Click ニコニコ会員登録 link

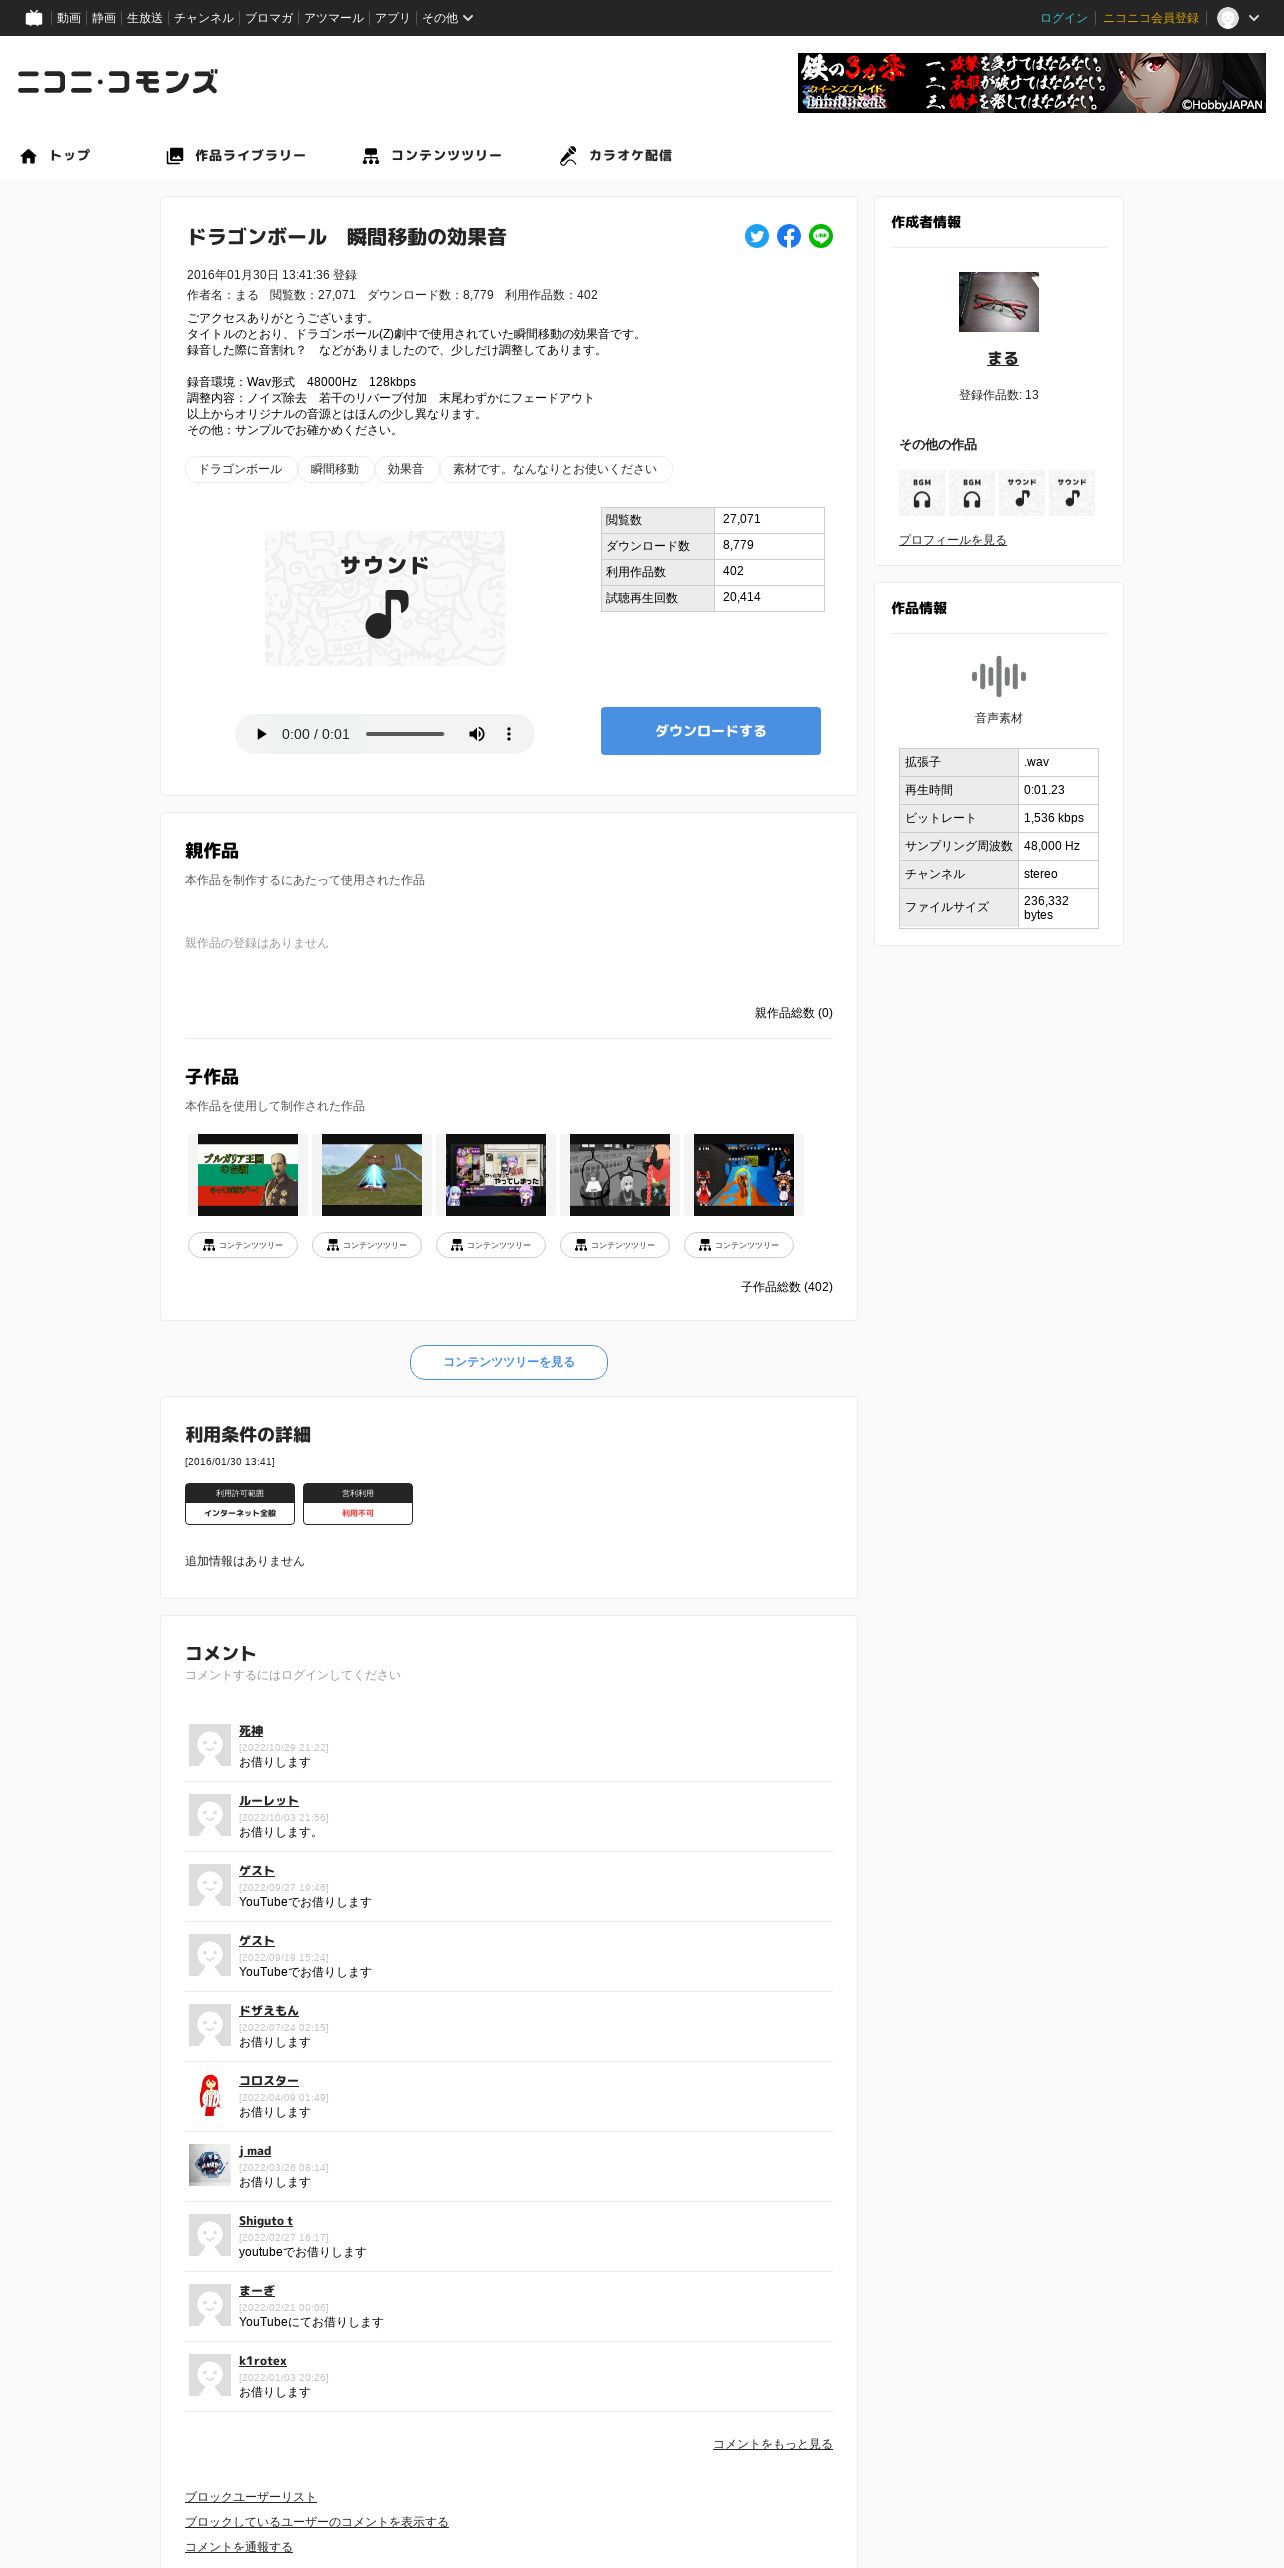[x=1151, y=18]
